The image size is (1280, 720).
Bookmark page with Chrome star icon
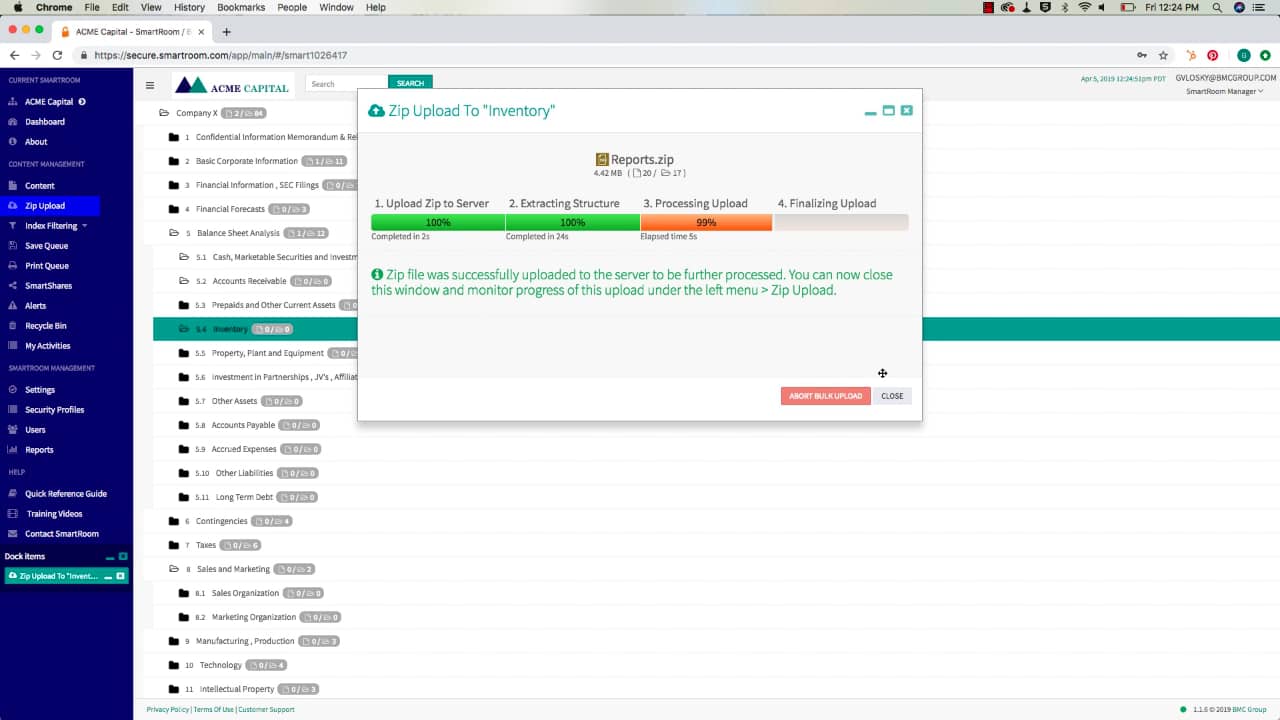(1163, 56)
